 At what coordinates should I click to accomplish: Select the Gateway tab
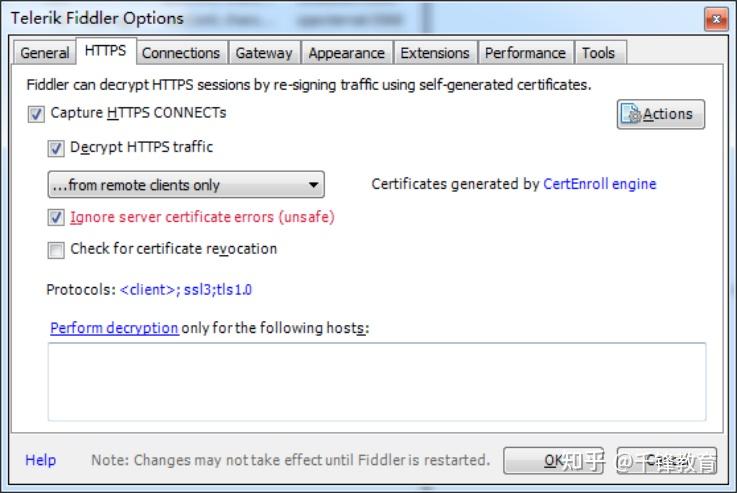(264, 53)
